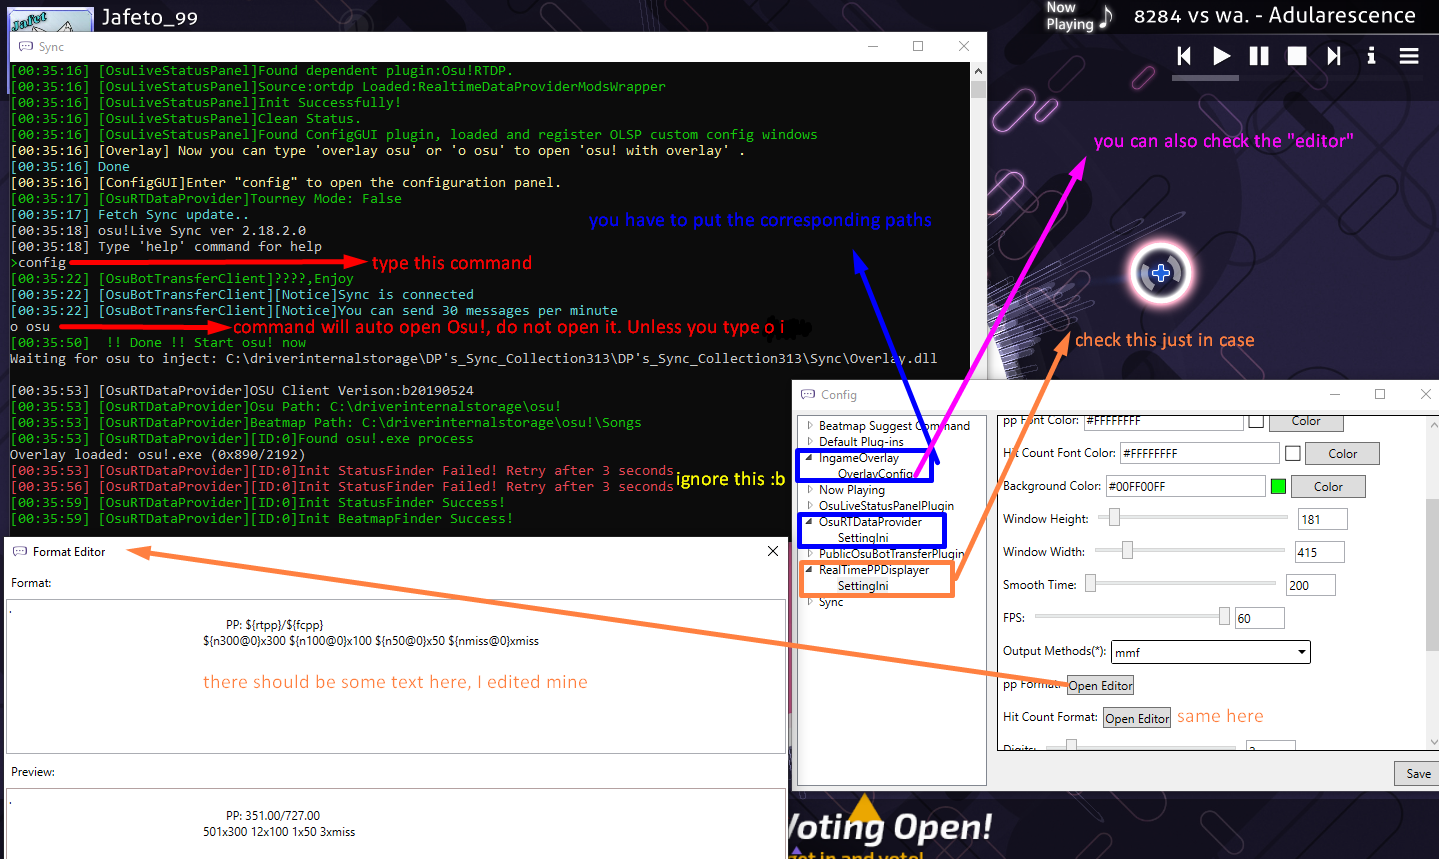
Task: Expand Default Plug-ins tree node
Action: [x=810, y=441]
